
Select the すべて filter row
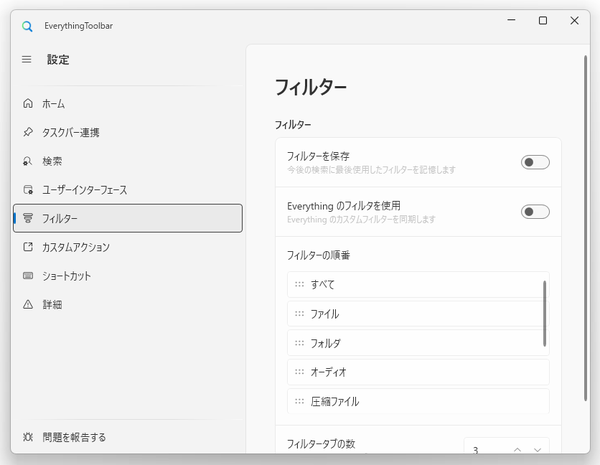(418, 284)
